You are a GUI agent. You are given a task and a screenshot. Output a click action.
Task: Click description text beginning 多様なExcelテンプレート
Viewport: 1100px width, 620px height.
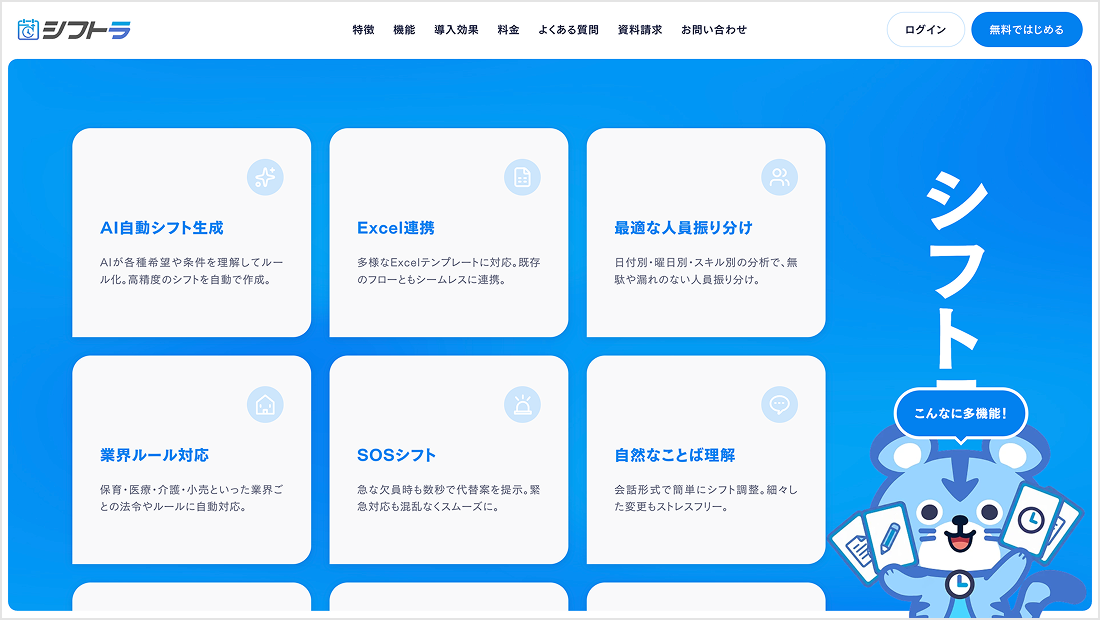[449, 271]
